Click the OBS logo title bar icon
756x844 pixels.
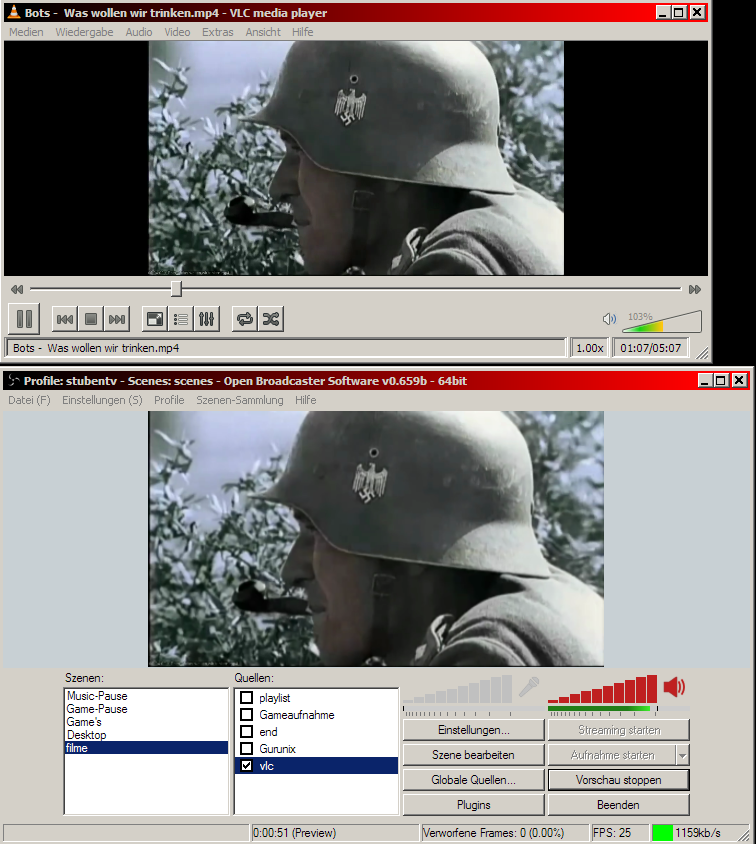point(13,381)
